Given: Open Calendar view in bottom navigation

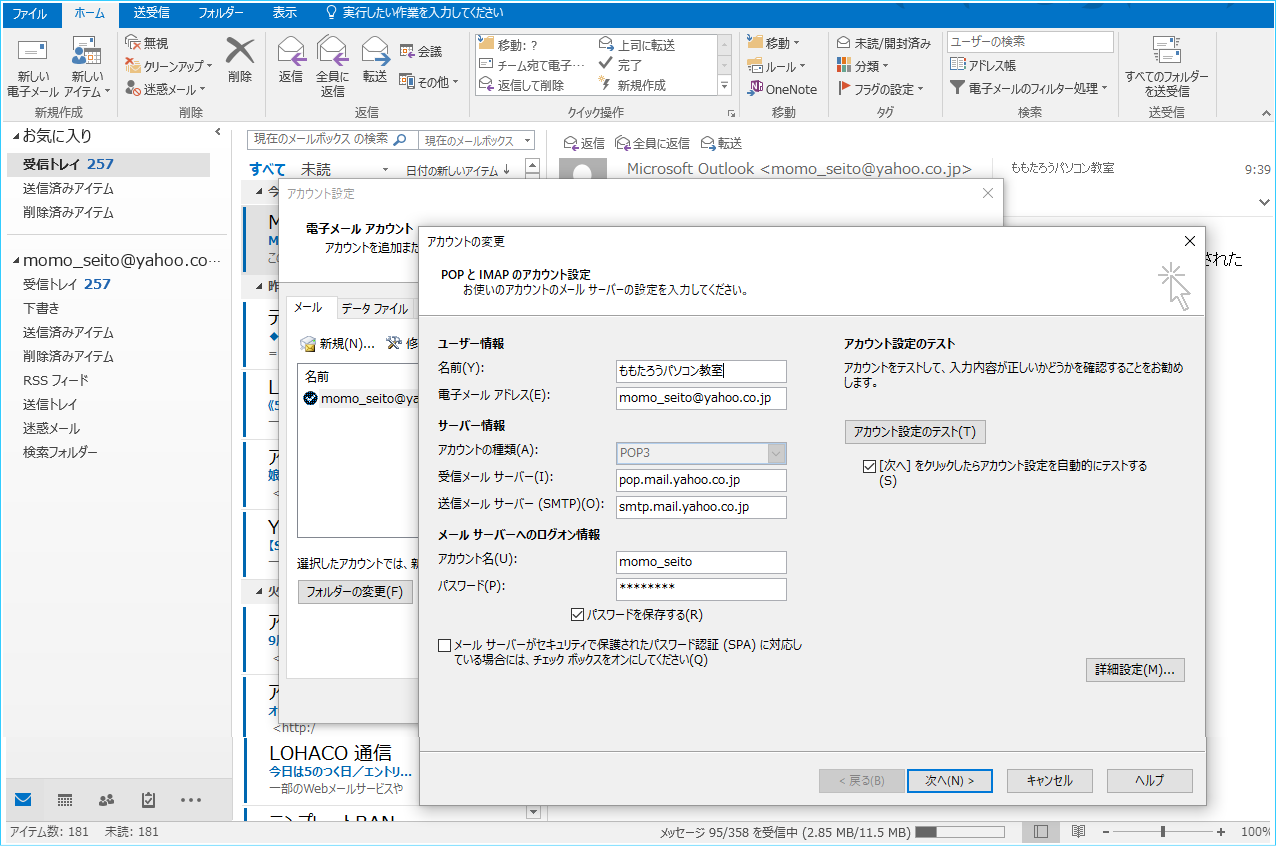Looking at the screenshot, I should click(65, 800).
